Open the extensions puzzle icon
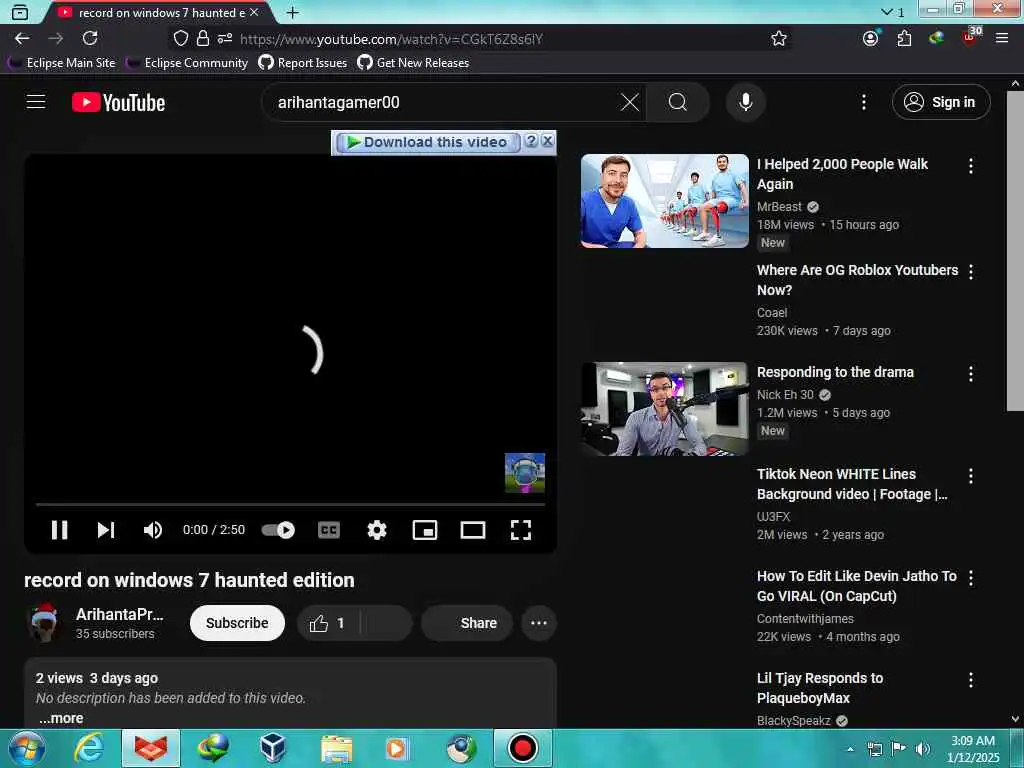Image resolution: width=1024 pixels, height=768 pixels. [904, 39]
